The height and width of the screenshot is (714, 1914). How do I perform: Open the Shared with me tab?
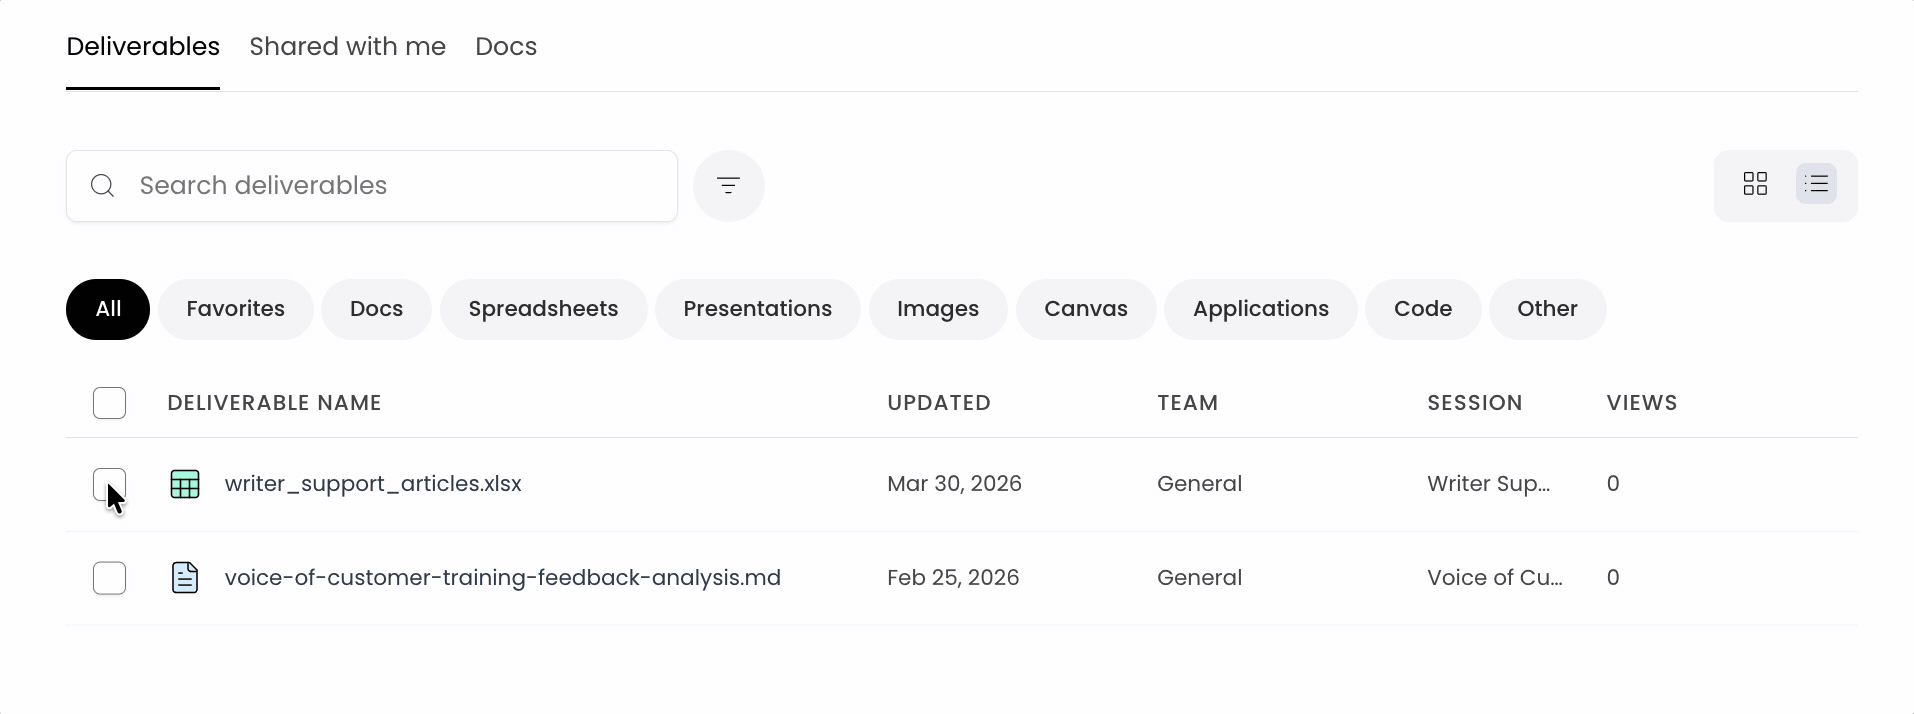click(x=347, y=47)
